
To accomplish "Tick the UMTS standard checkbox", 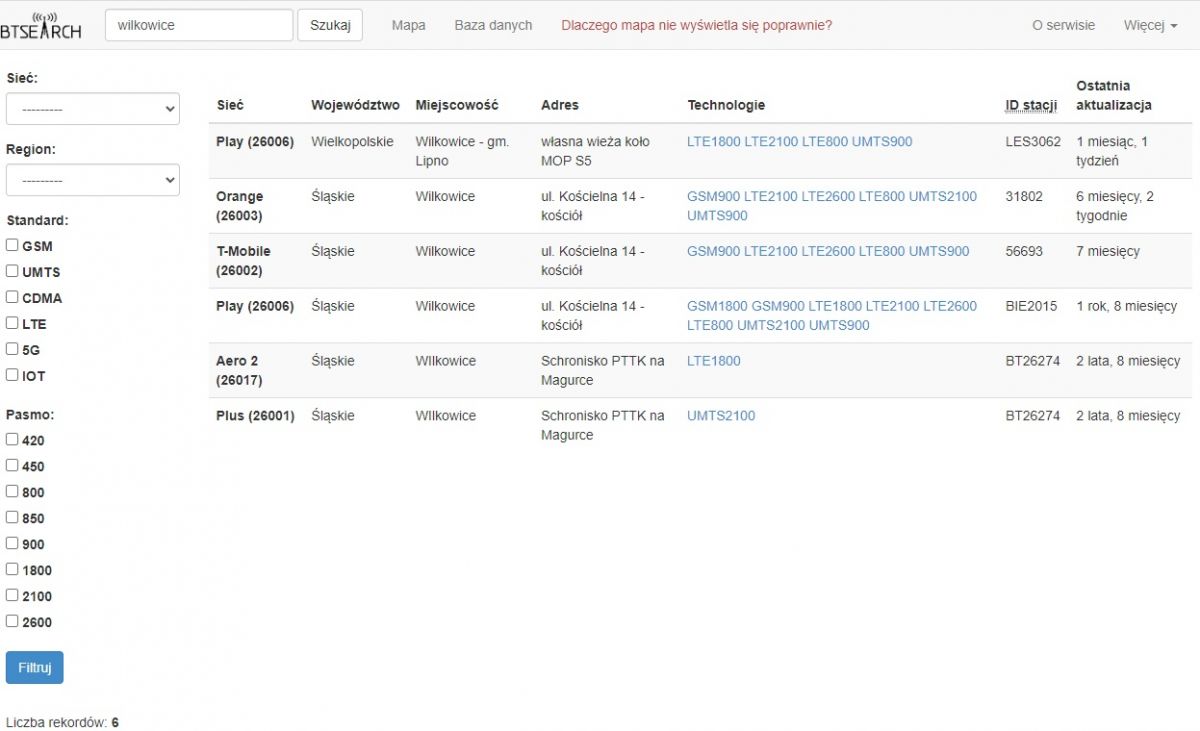I will [x=12, y=271].
